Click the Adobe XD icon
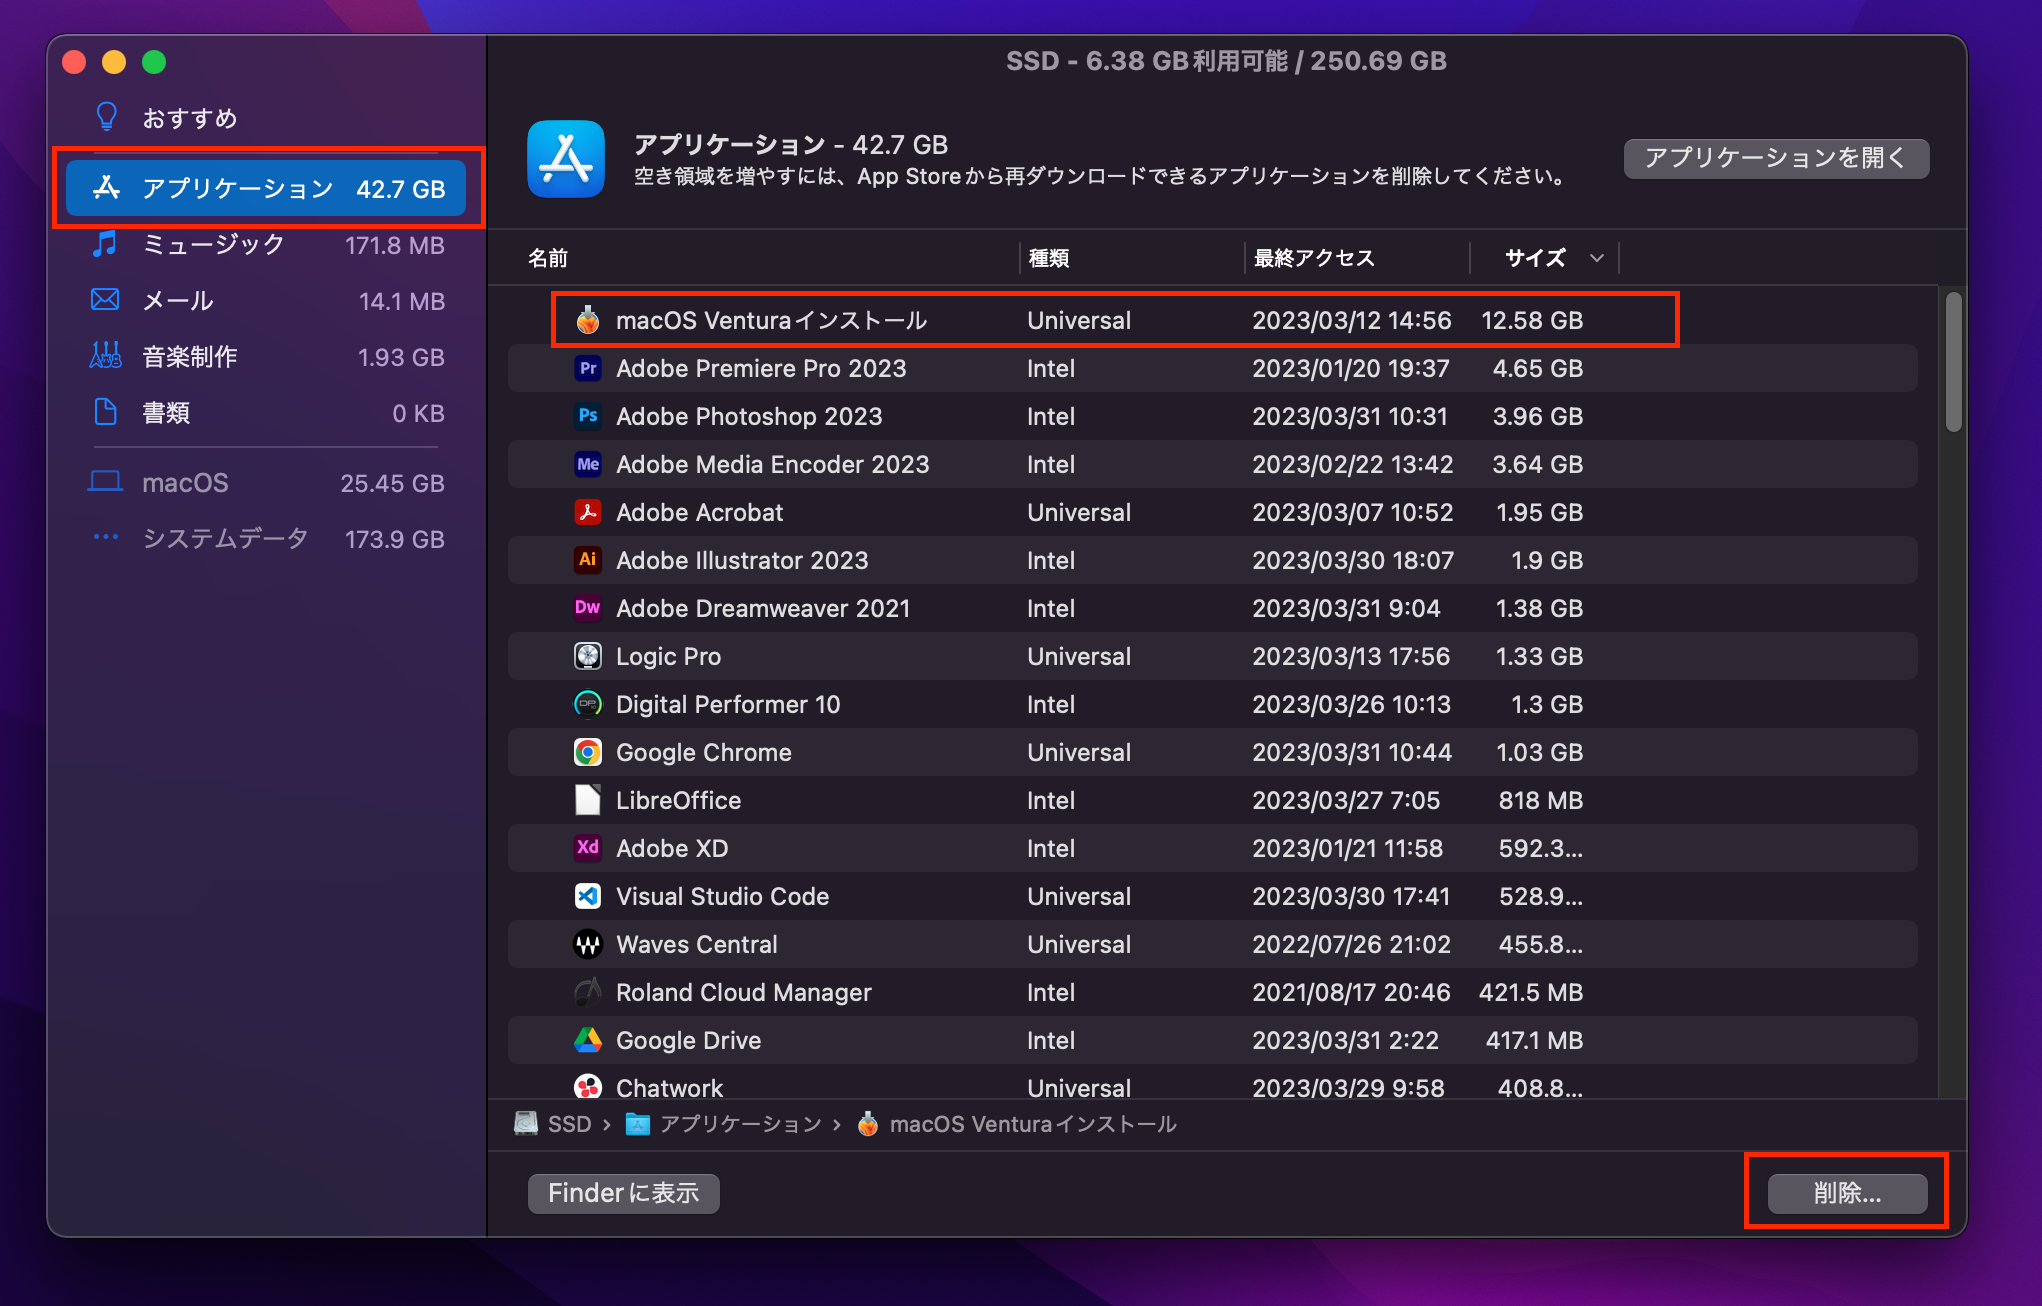Screen dimensions: 2042x1306 588,848
